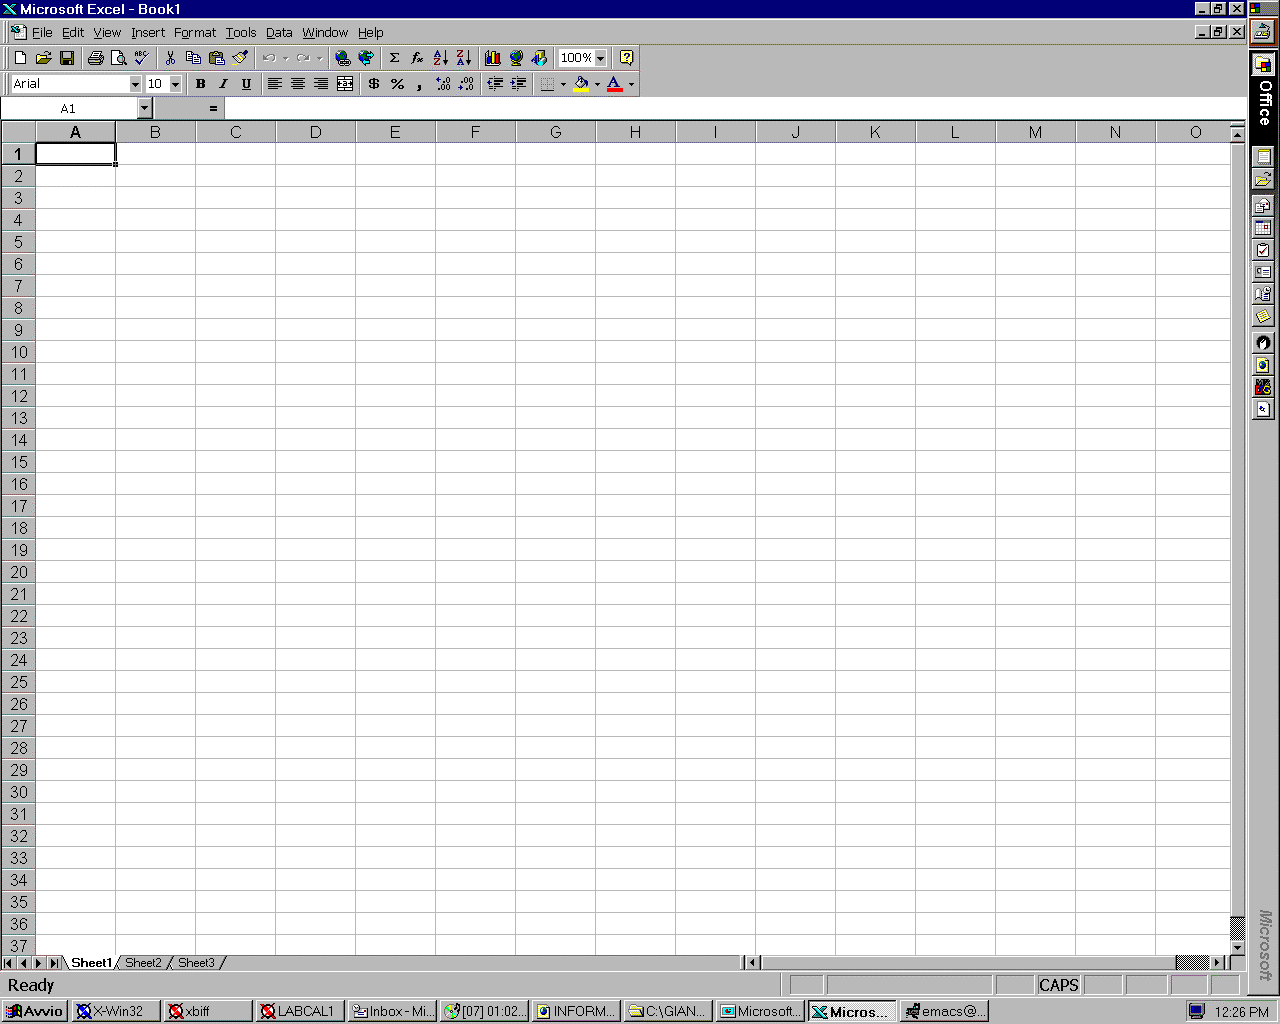This screenshot has width=1280, height=1024.
Task: Open the Data menu
Action: click(279, 33)
